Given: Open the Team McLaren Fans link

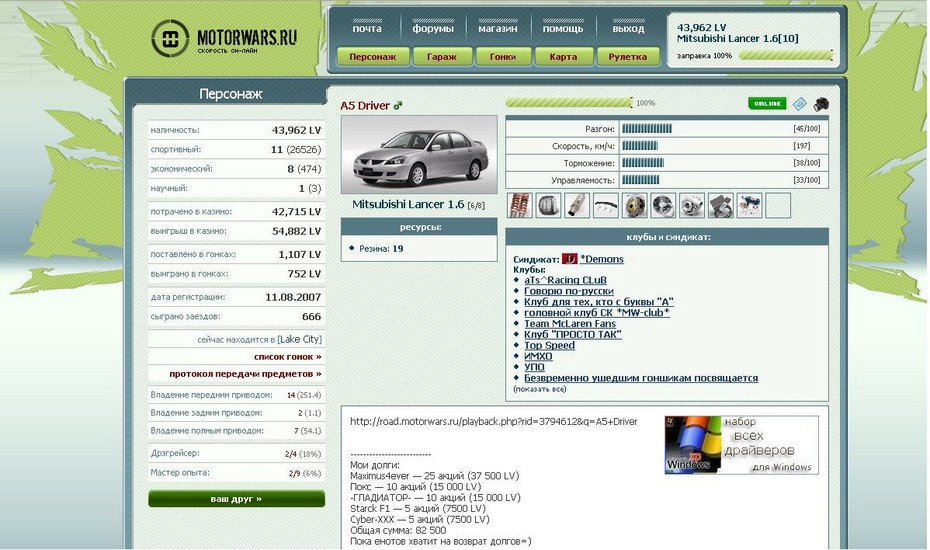Looking at the screenshot, I should [x=569, y=323].
